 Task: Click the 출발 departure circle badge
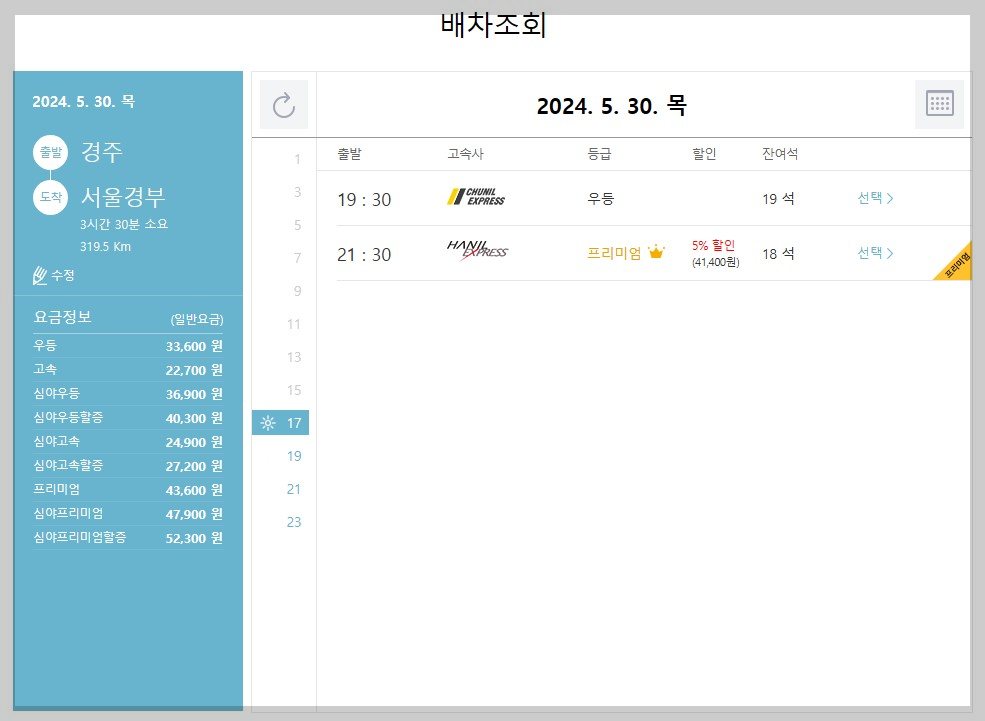50,152
